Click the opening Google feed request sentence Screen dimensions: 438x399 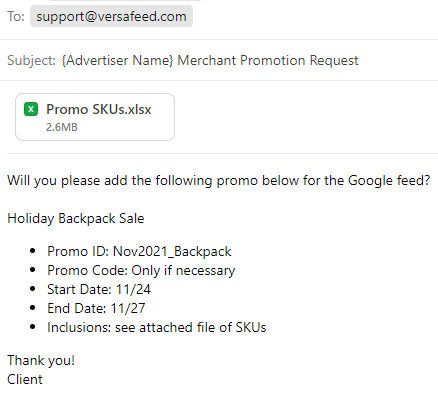point(219,181)
